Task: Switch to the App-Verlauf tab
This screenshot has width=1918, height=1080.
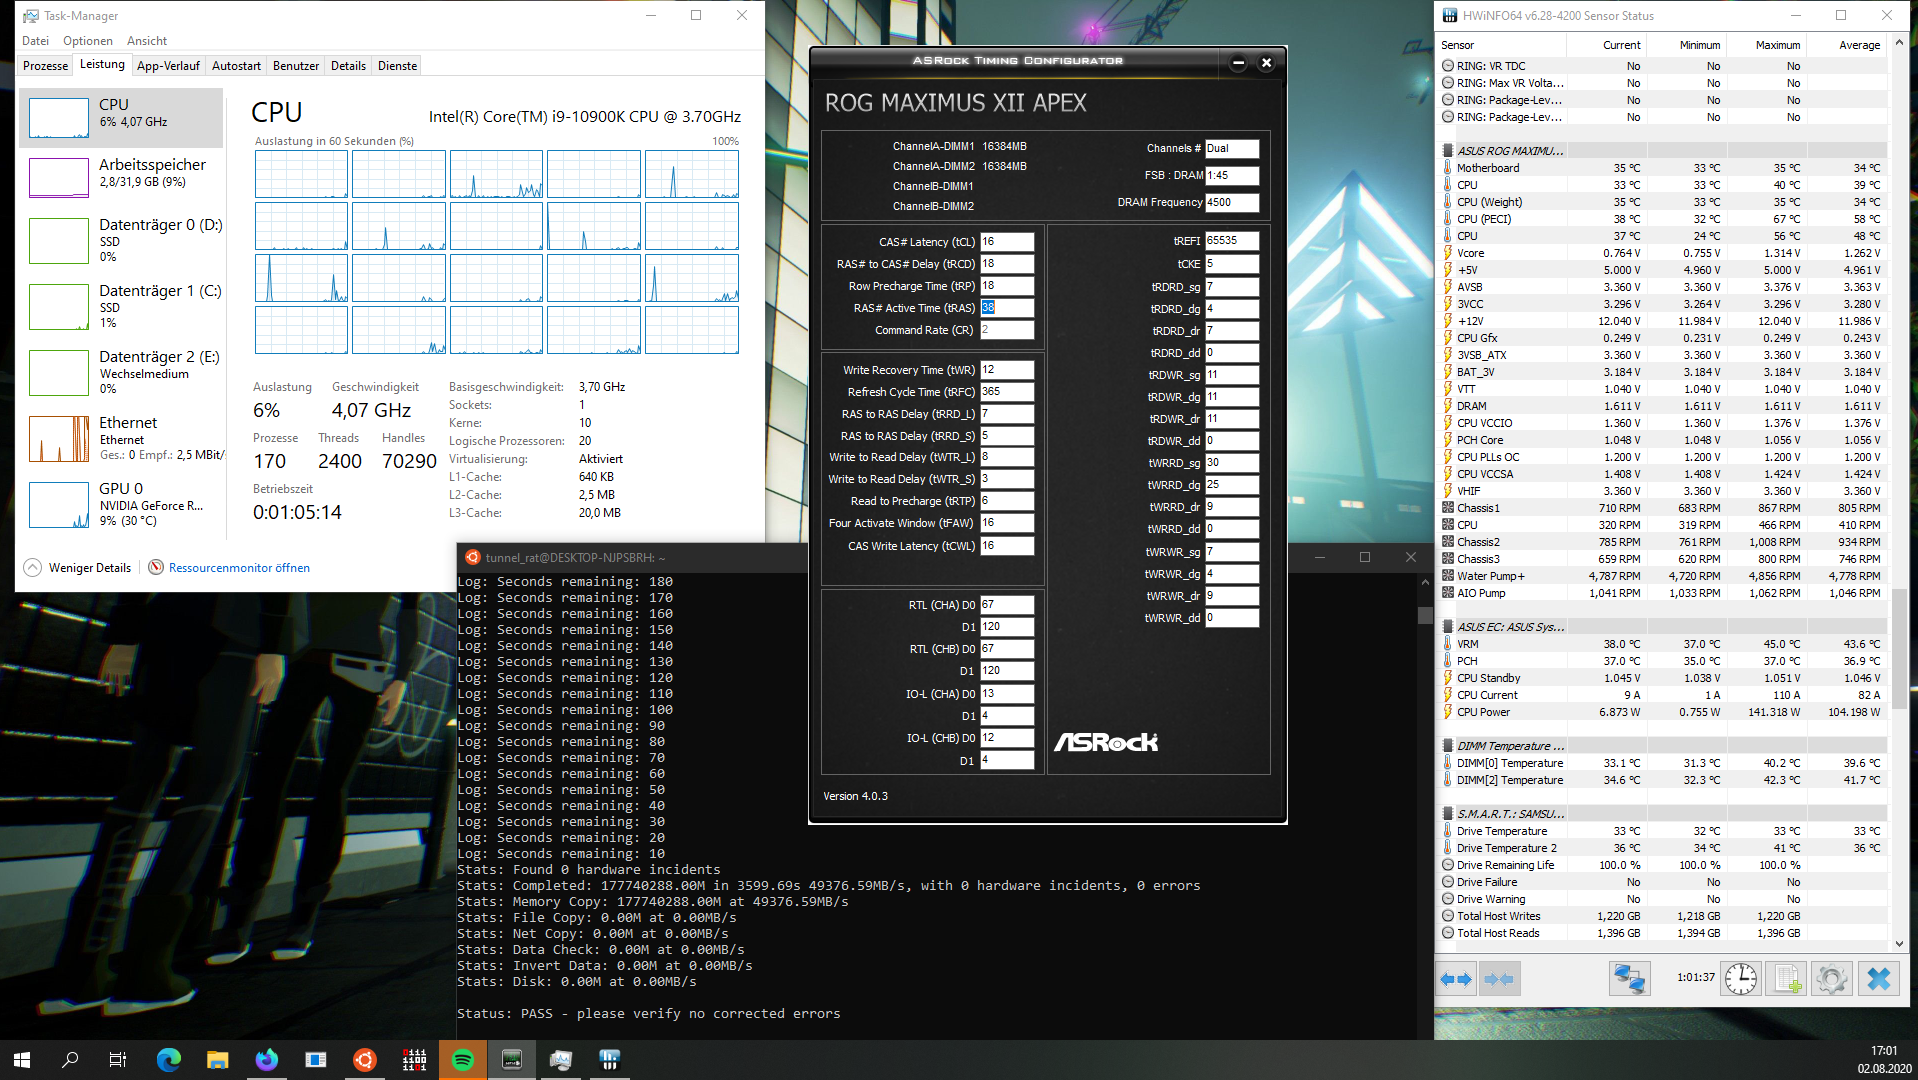Action: pyautogui.click(x=168, y=66)
